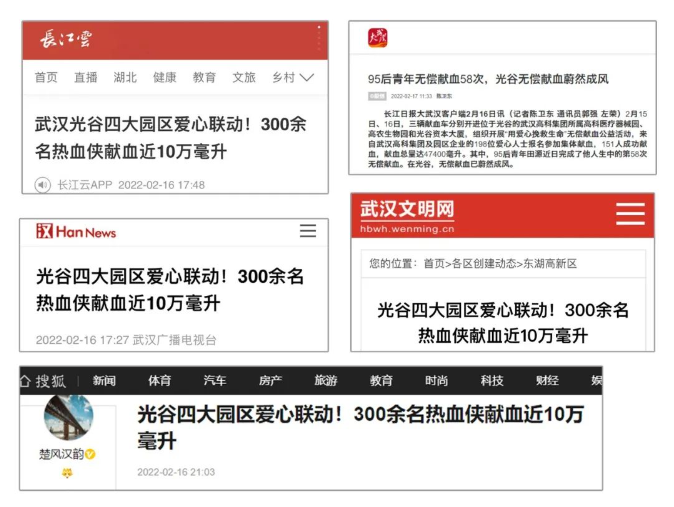
Task: Click the Han News logo
Action: coord(76,231)
